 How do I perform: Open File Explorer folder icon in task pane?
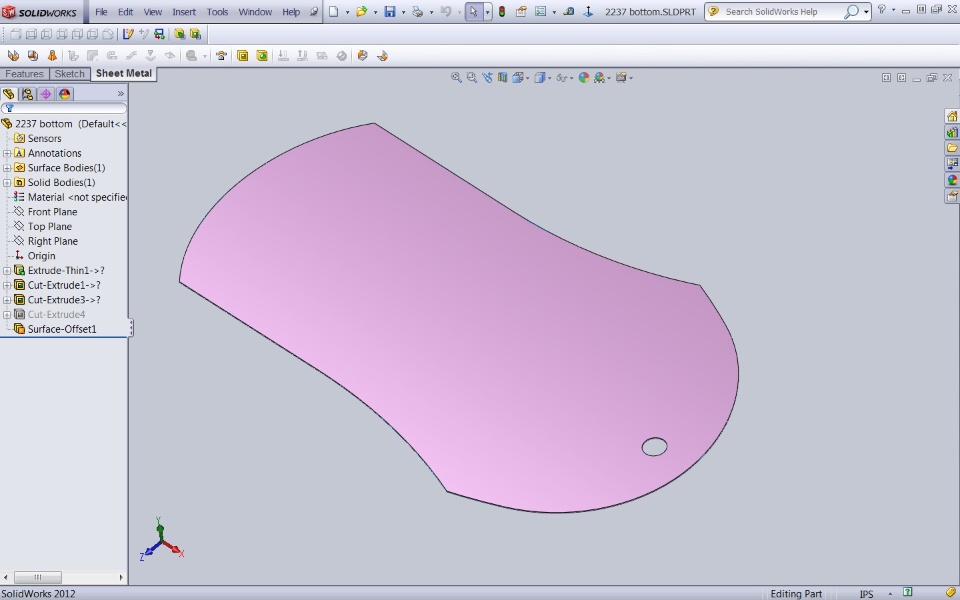coord(952,148)
